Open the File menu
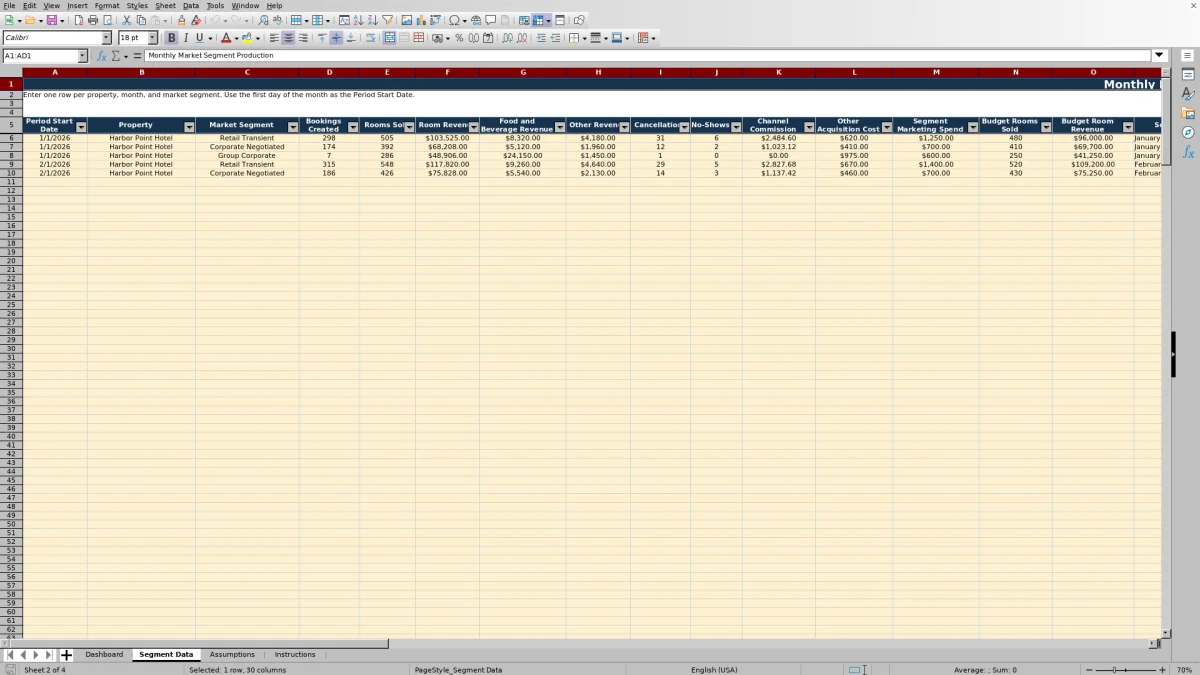Screen dimensions: 1200x675 (x=9, y=6)
